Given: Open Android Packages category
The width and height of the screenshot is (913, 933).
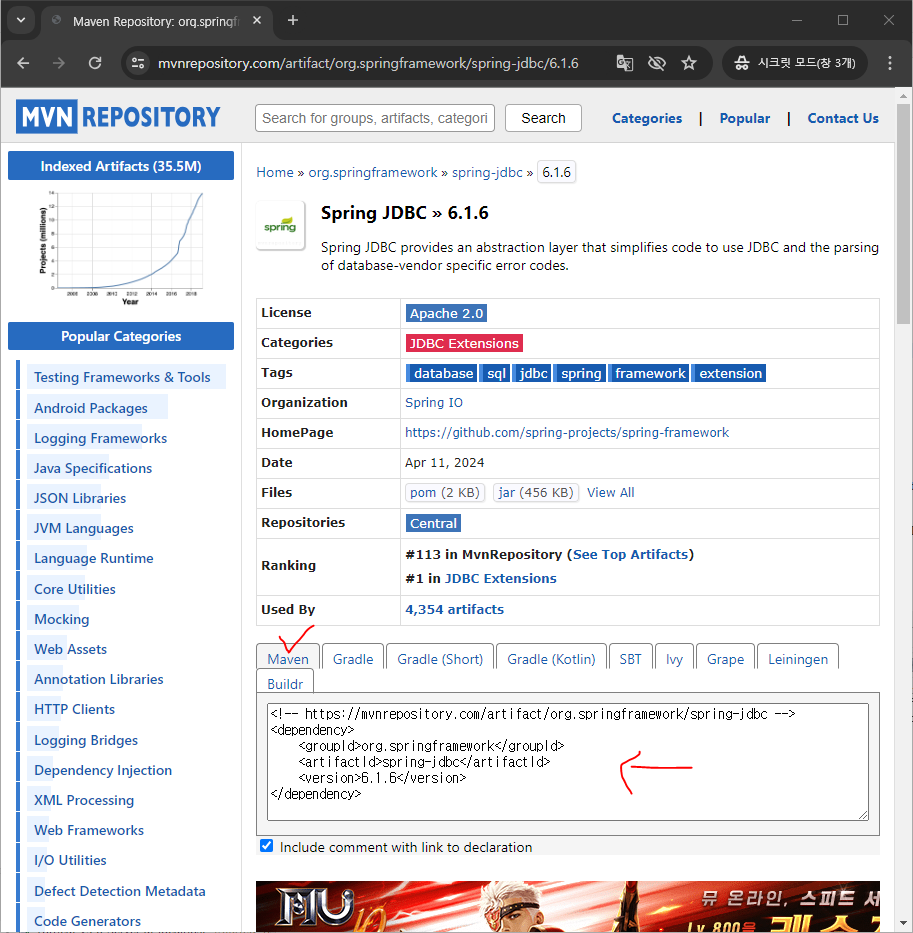Looking at the screenshot, I should 90,408.
